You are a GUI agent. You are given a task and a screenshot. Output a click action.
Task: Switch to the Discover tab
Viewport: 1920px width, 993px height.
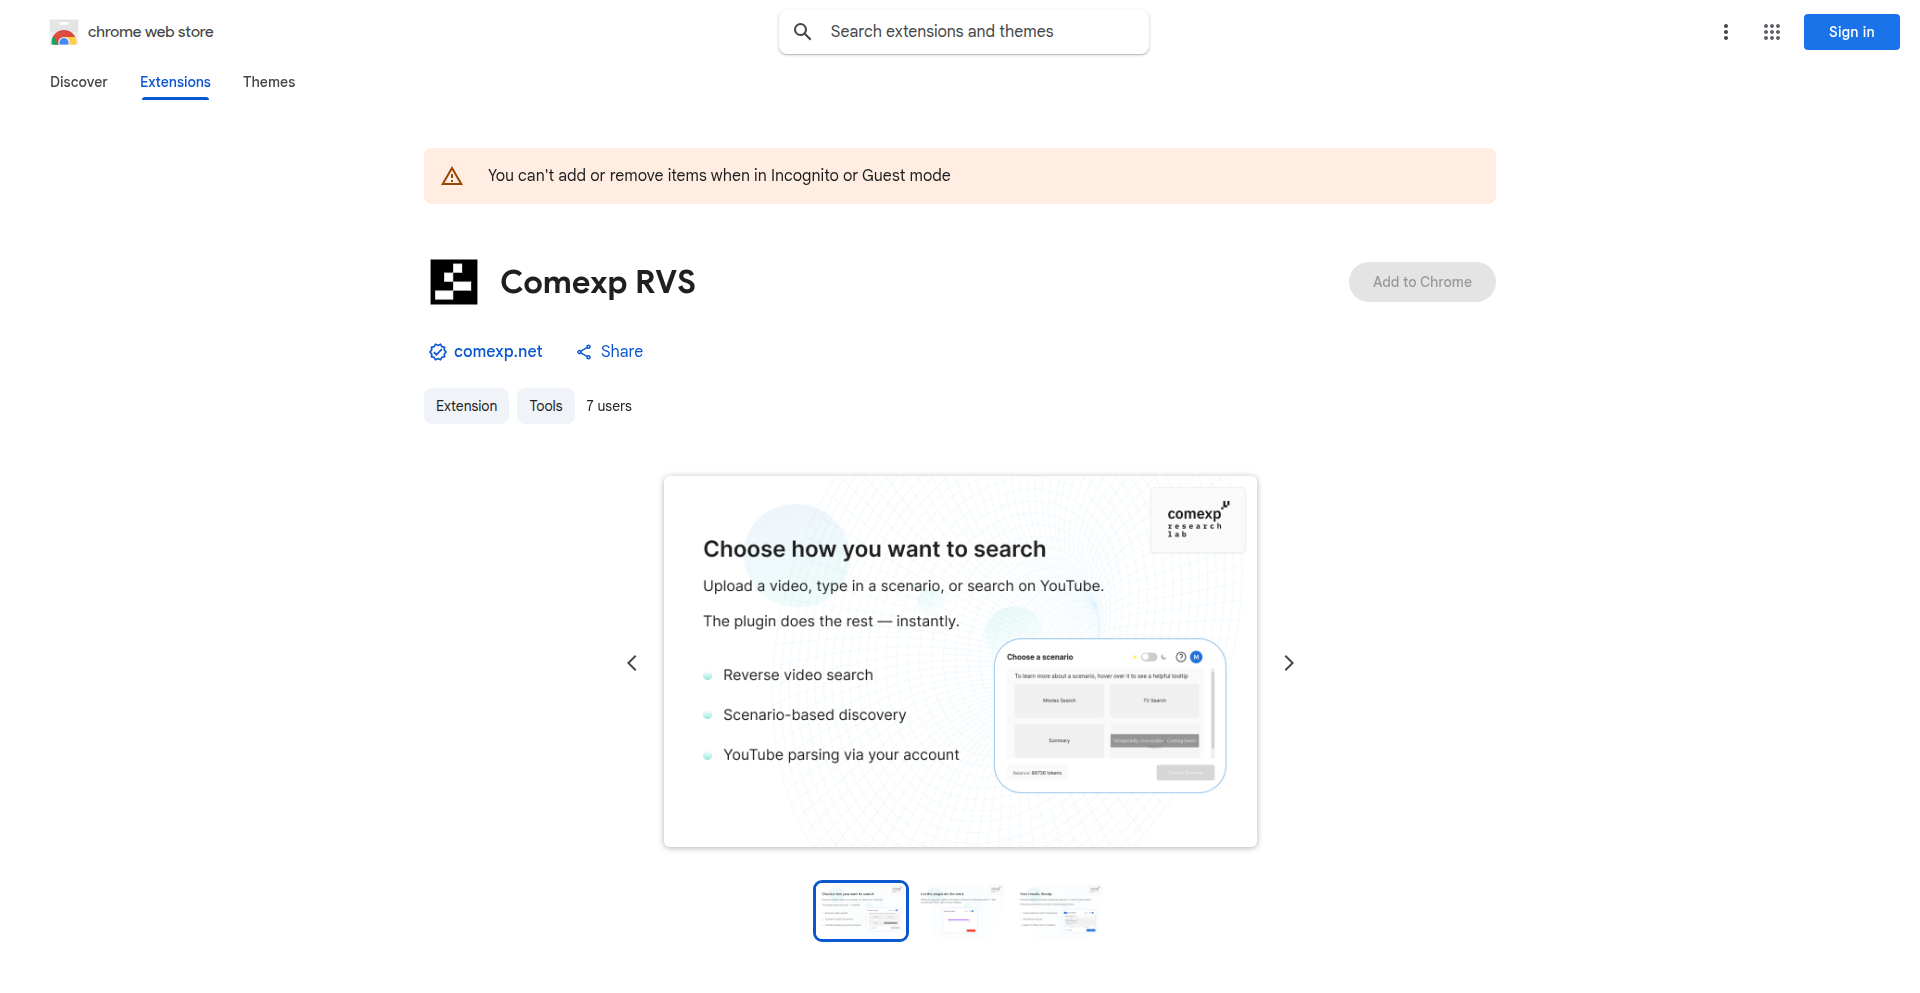[78, 82]
